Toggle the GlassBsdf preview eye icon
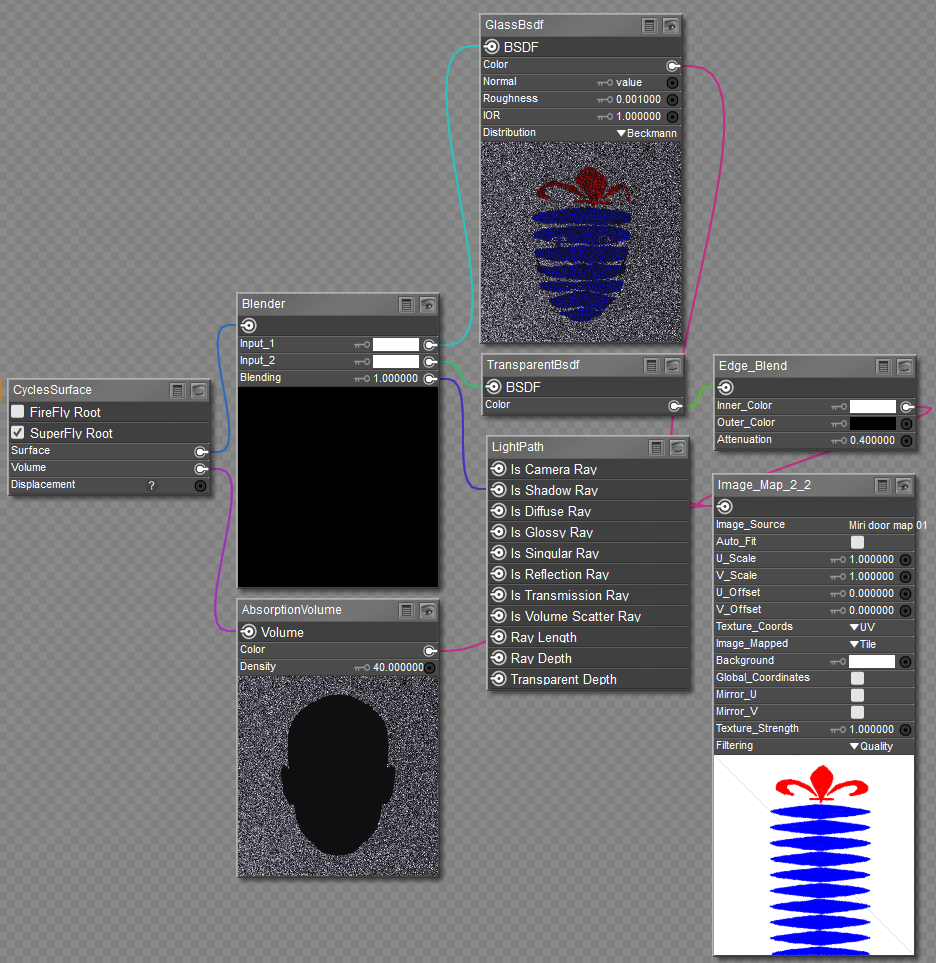The image size is (936, 963). (671, 25)
